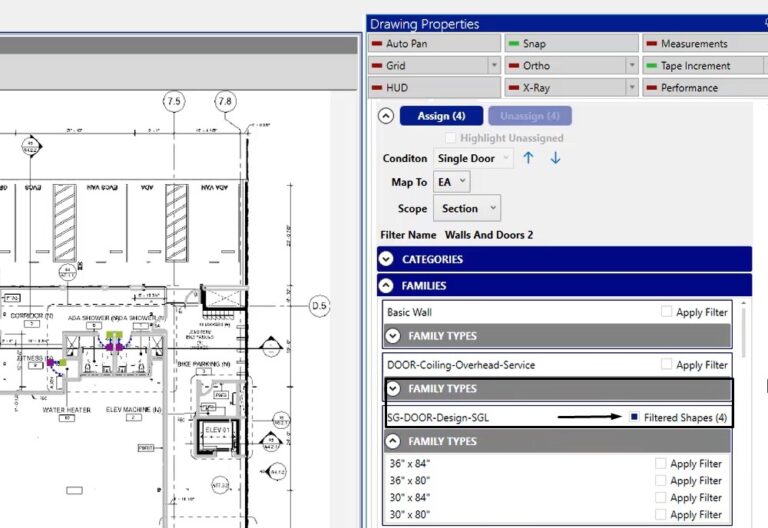768x528 pixels.
Task: Open the Condition dropdown showing Single Door
Action: click(x=473, y=158)
